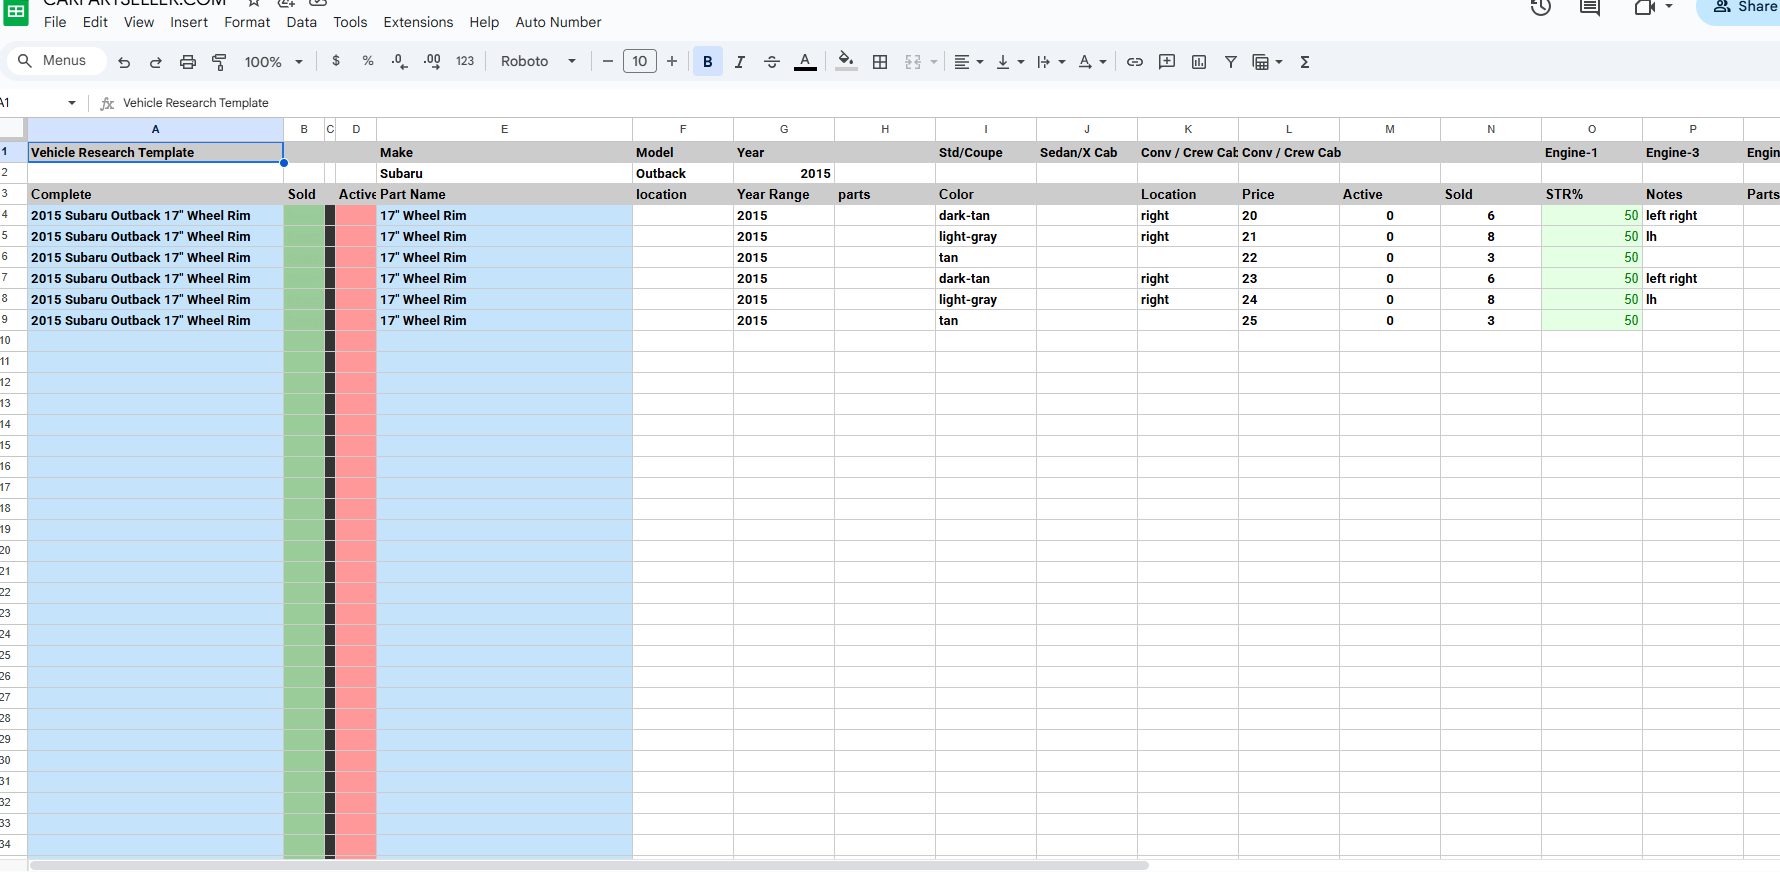Open the fill color picker
This screenshot has height=872, width=1780.
[846, 61]
